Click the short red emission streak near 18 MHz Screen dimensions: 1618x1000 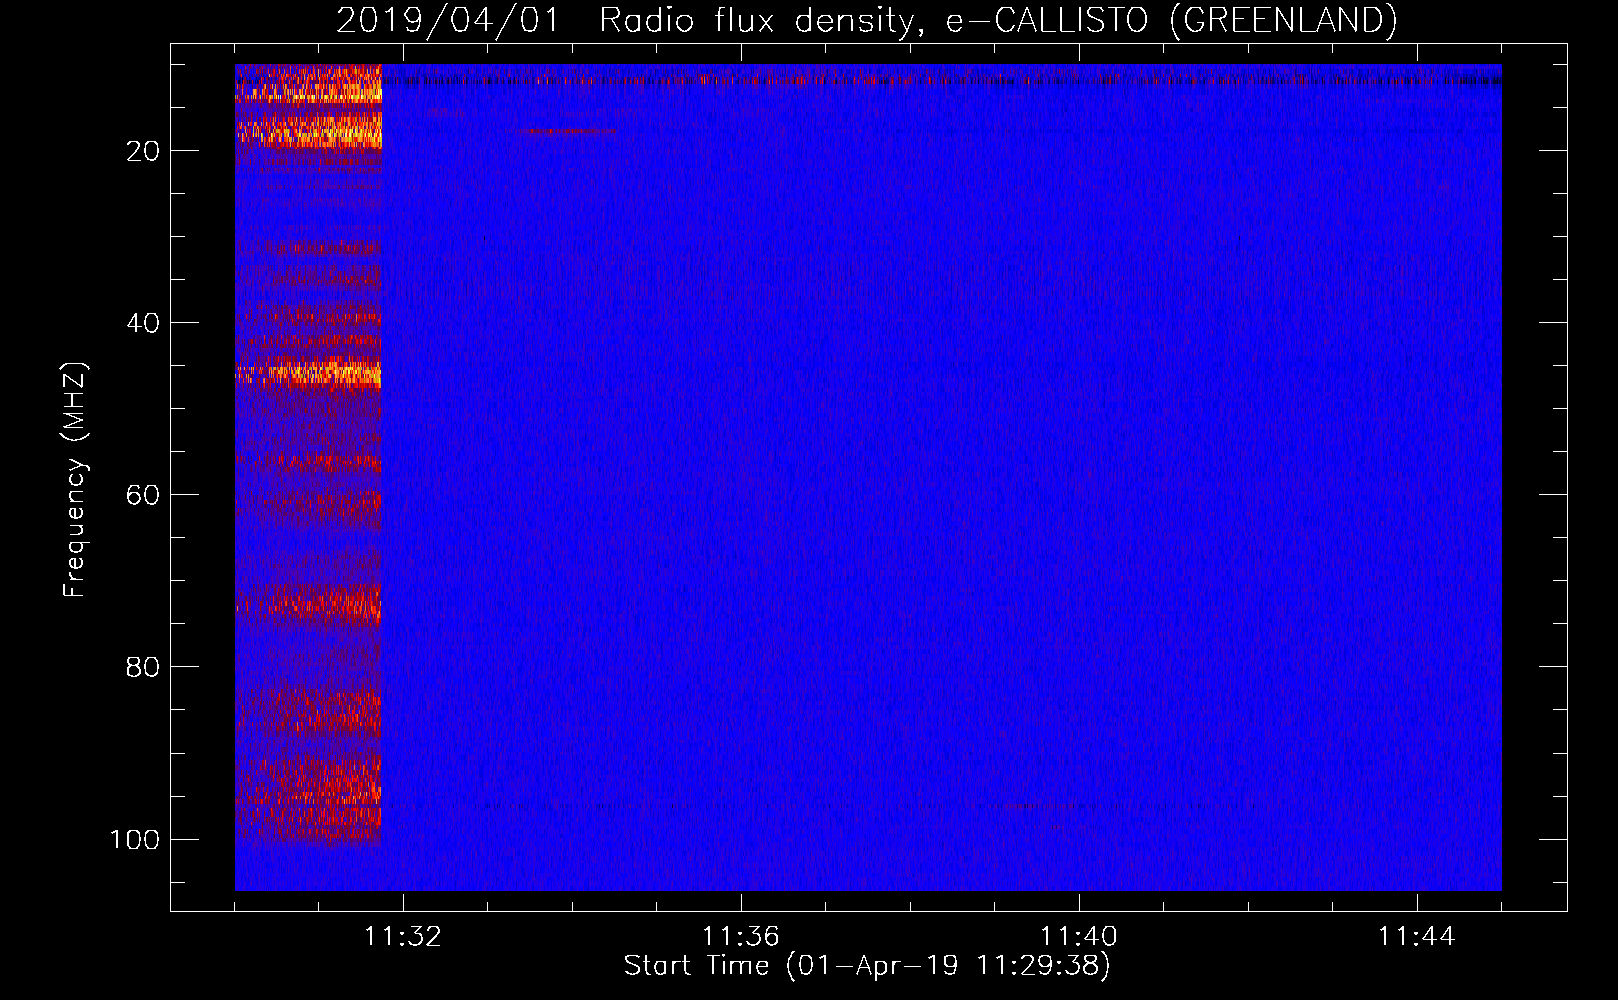[567, 132]
